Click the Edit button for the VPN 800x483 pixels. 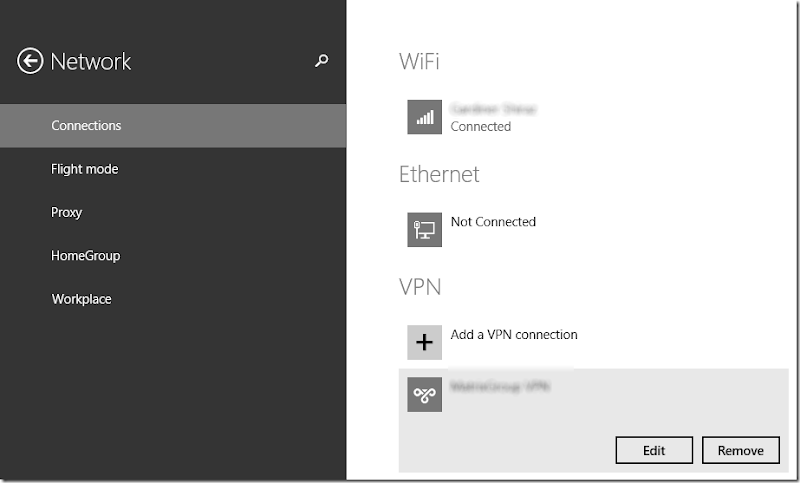point(654,451)
